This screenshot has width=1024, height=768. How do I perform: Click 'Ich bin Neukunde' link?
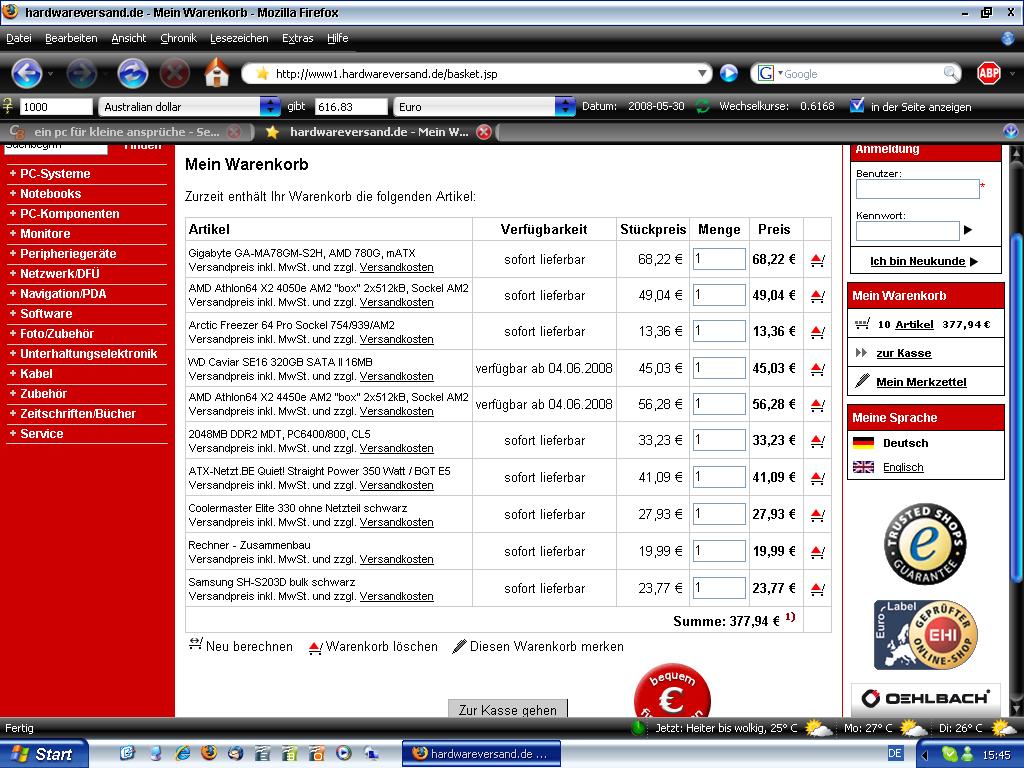pyautogui.click(x=917, y=261)
